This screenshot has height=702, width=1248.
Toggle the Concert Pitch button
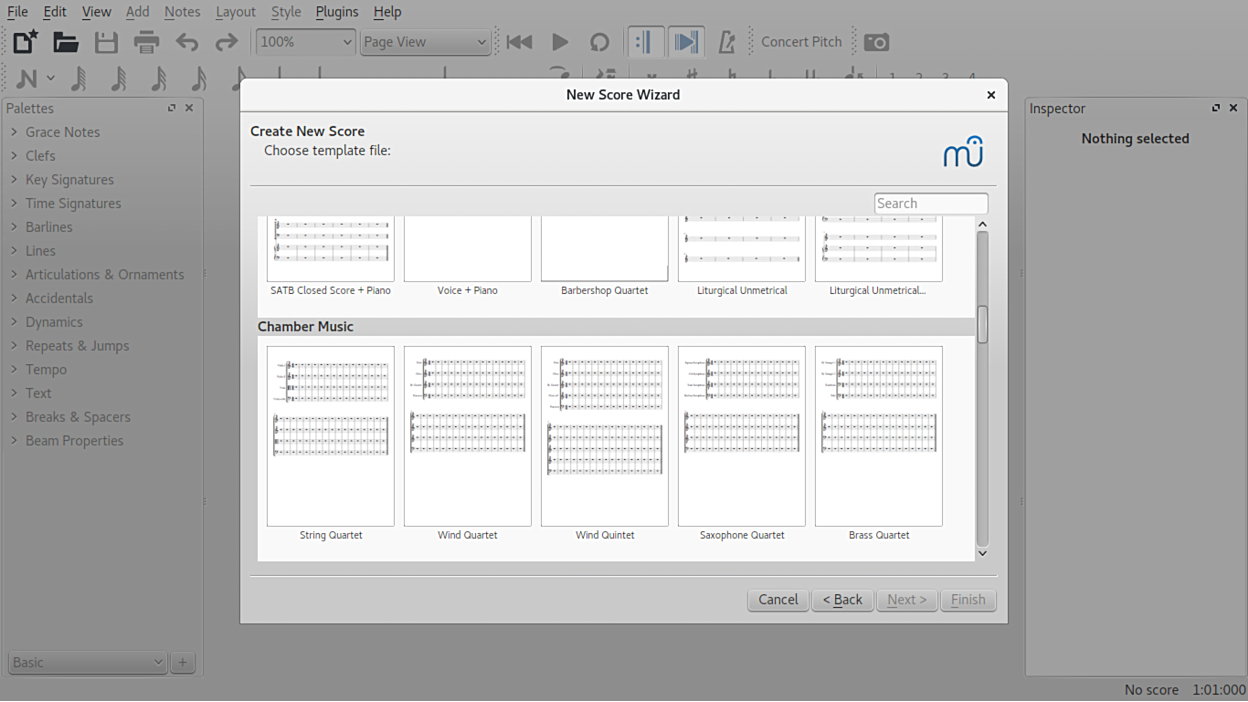coord(801,42)
